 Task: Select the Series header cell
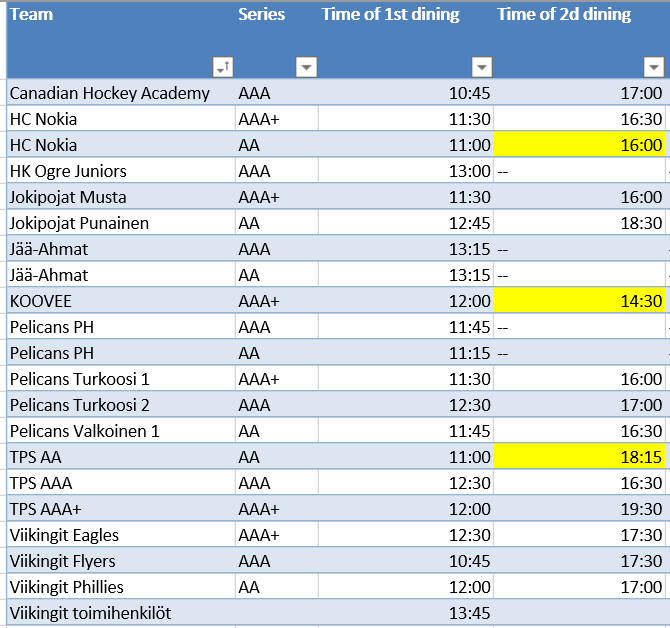click(x=276, y=40)
